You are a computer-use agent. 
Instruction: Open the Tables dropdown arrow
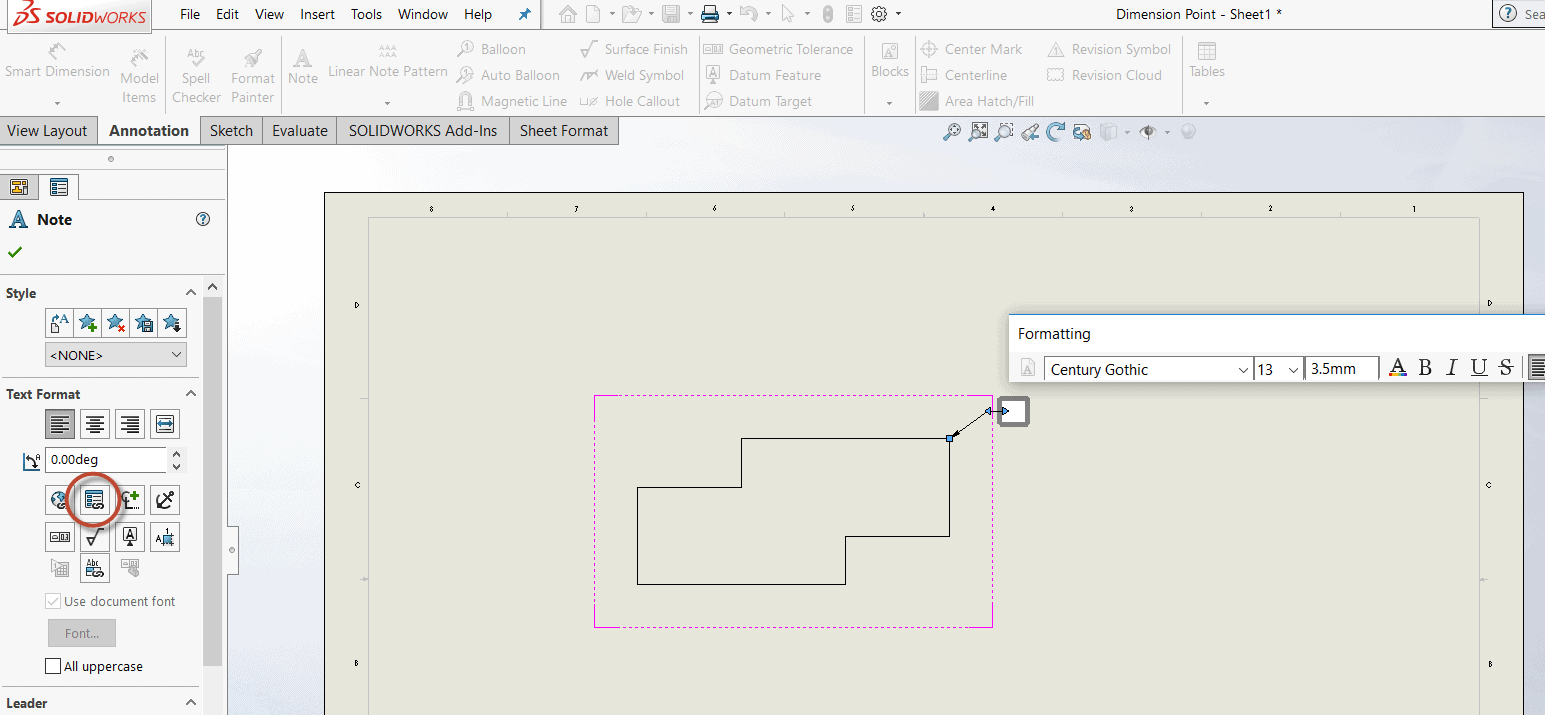1206,102
